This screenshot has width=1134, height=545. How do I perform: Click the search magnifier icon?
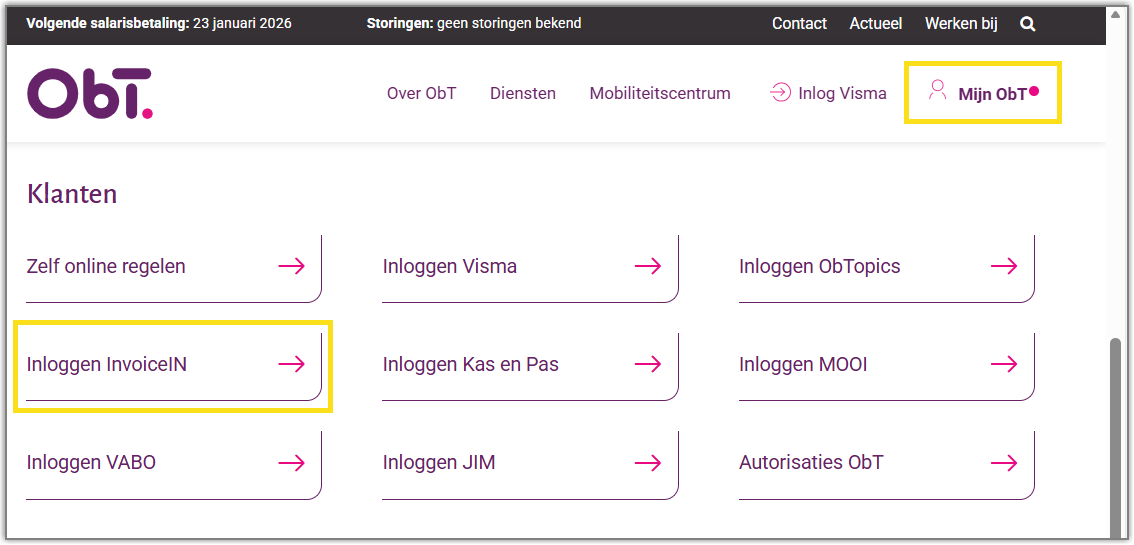point(1027,24)
